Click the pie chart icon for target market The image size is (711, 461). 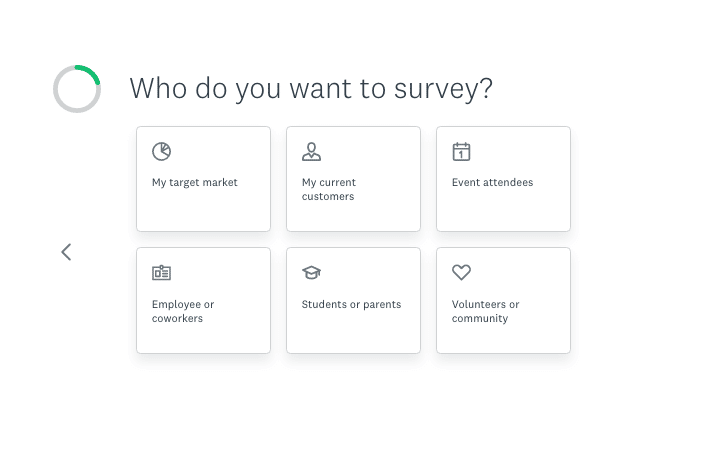161,151
